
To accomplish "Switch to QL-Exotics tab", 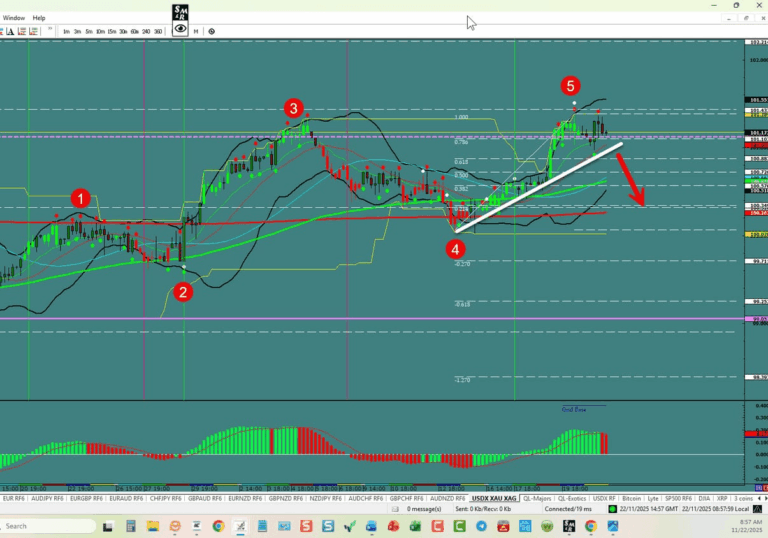I will [x=572, y=498].
